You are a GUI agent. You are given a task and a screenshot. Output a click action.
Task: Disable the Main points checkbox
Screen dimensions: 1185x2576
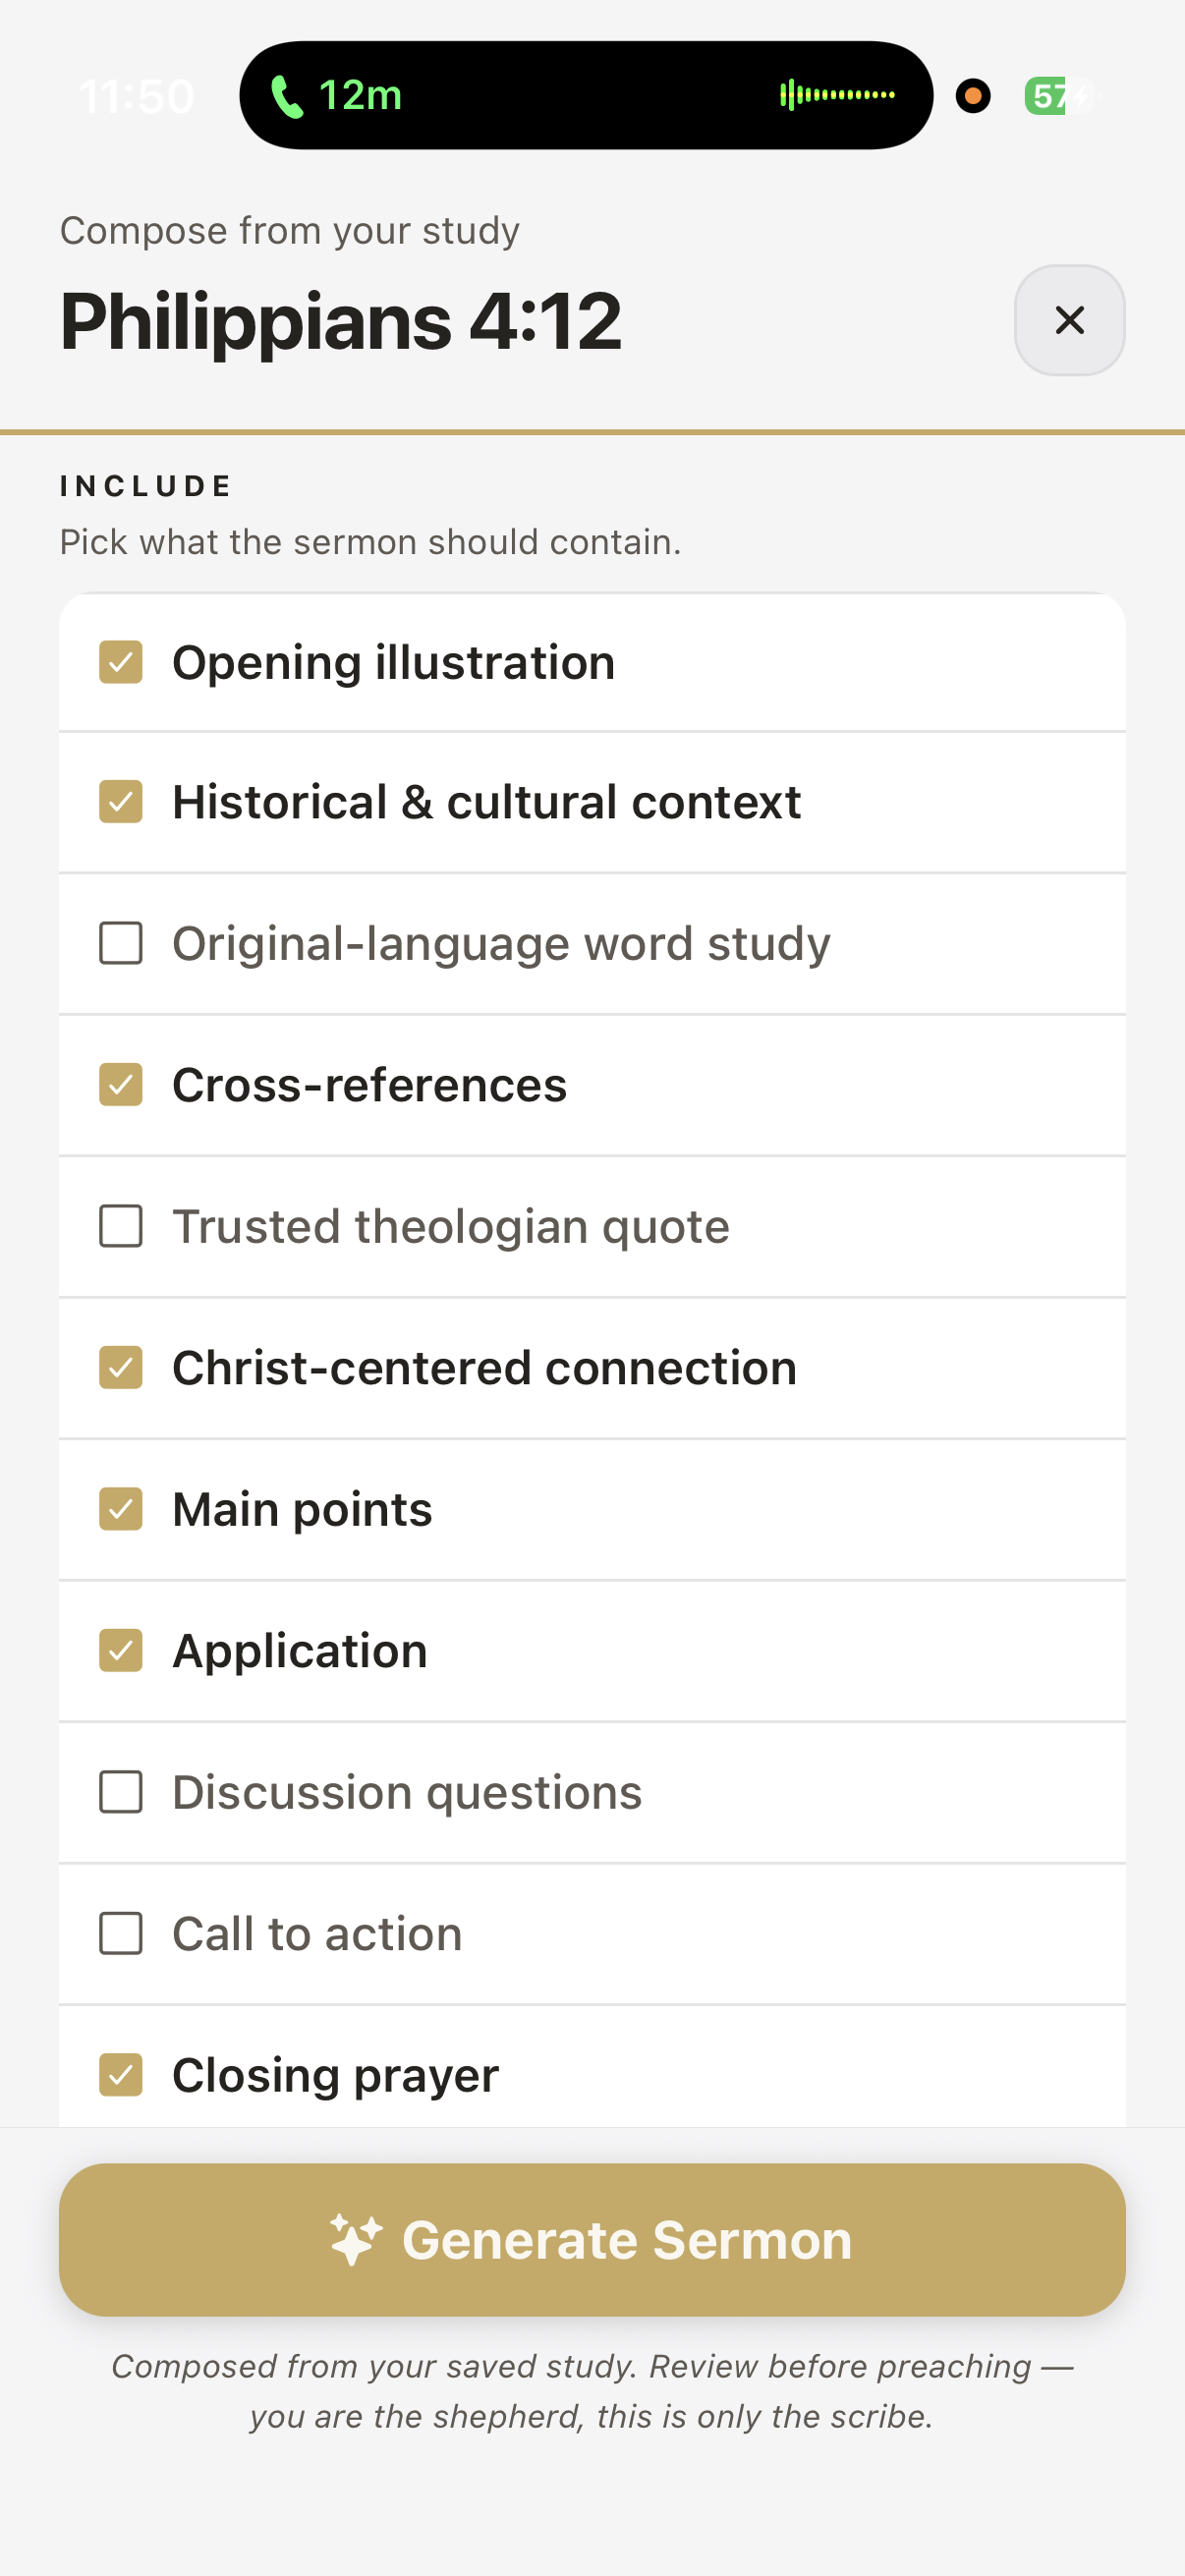121,1509
